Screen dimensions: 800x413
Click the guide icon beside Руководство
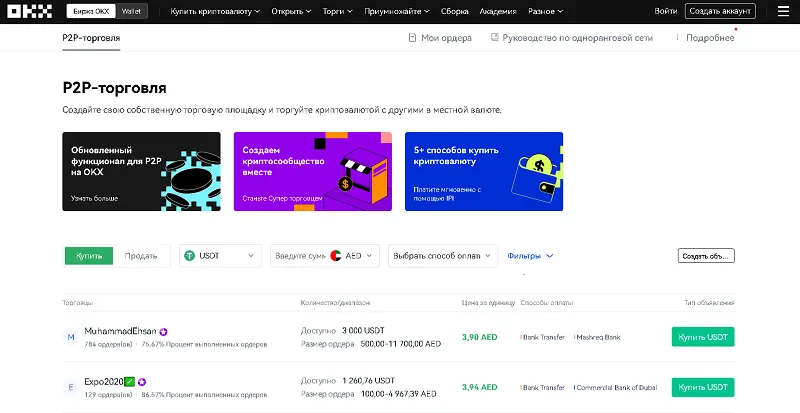[494, 37]
